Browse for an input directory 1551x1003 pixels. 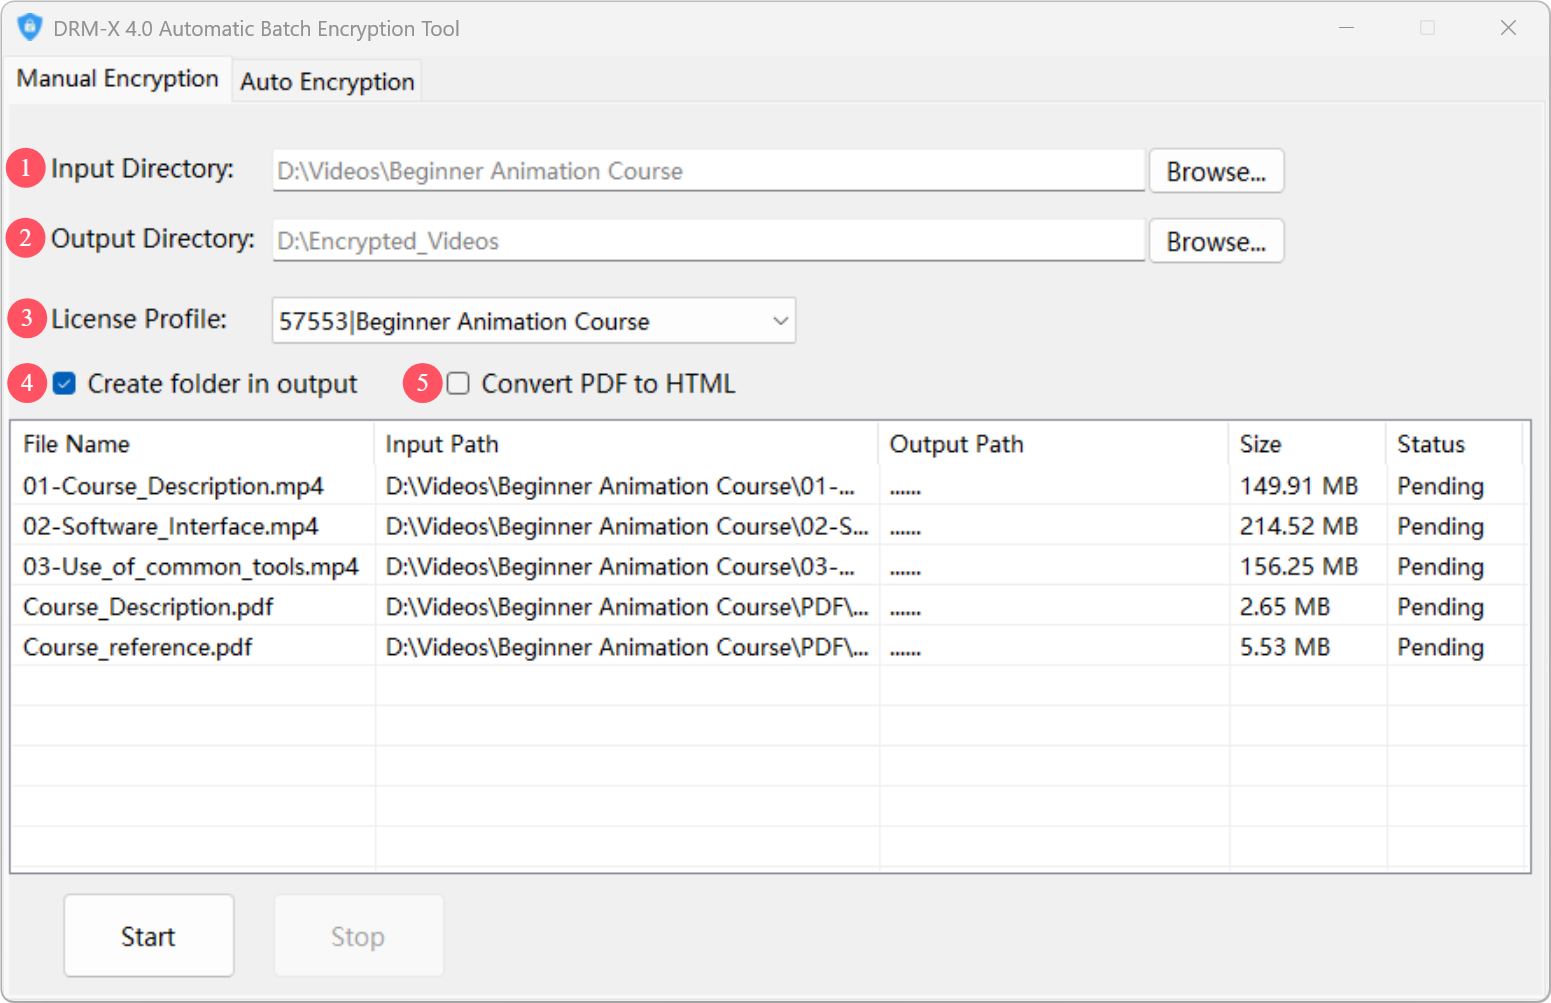click(x=1215, y=170)
